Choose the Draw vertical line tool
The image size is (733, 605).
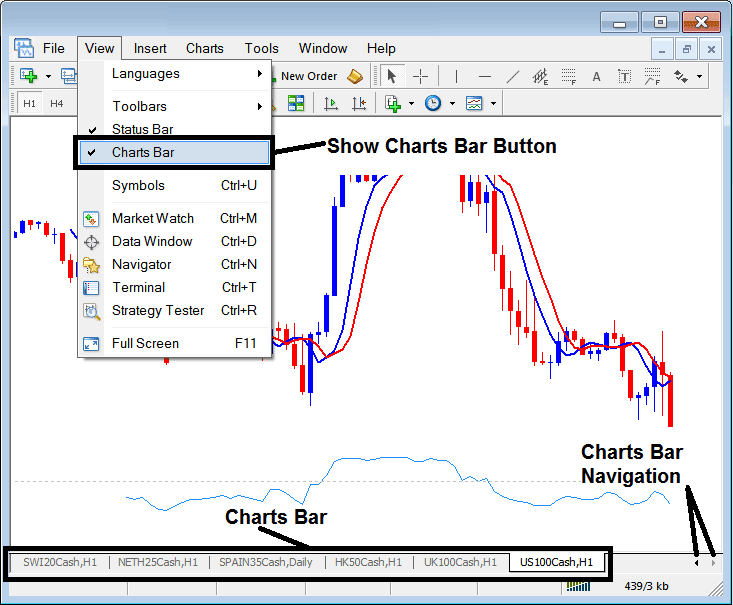click(457, 76)
